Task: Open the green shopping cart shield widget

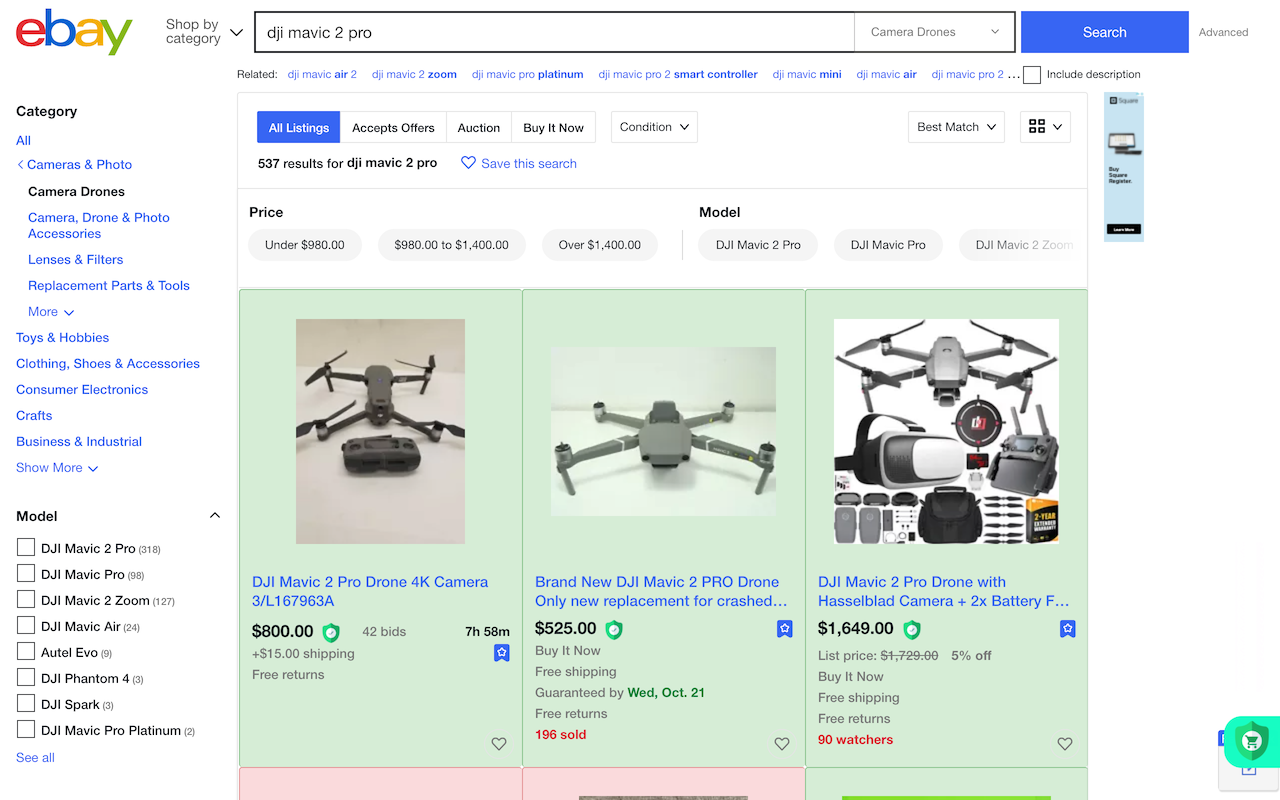Action: click(1252, 741)
